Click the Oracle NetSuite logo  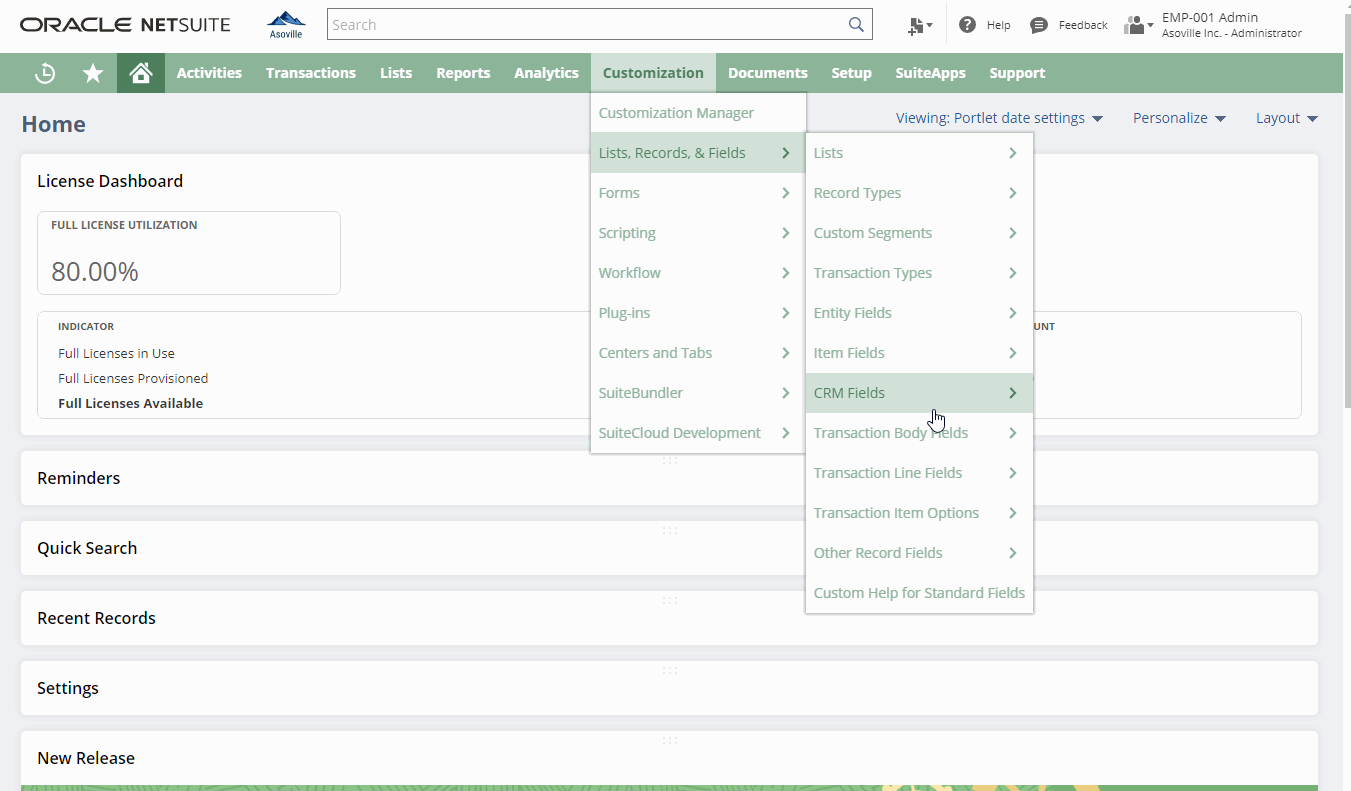(125, 25)
